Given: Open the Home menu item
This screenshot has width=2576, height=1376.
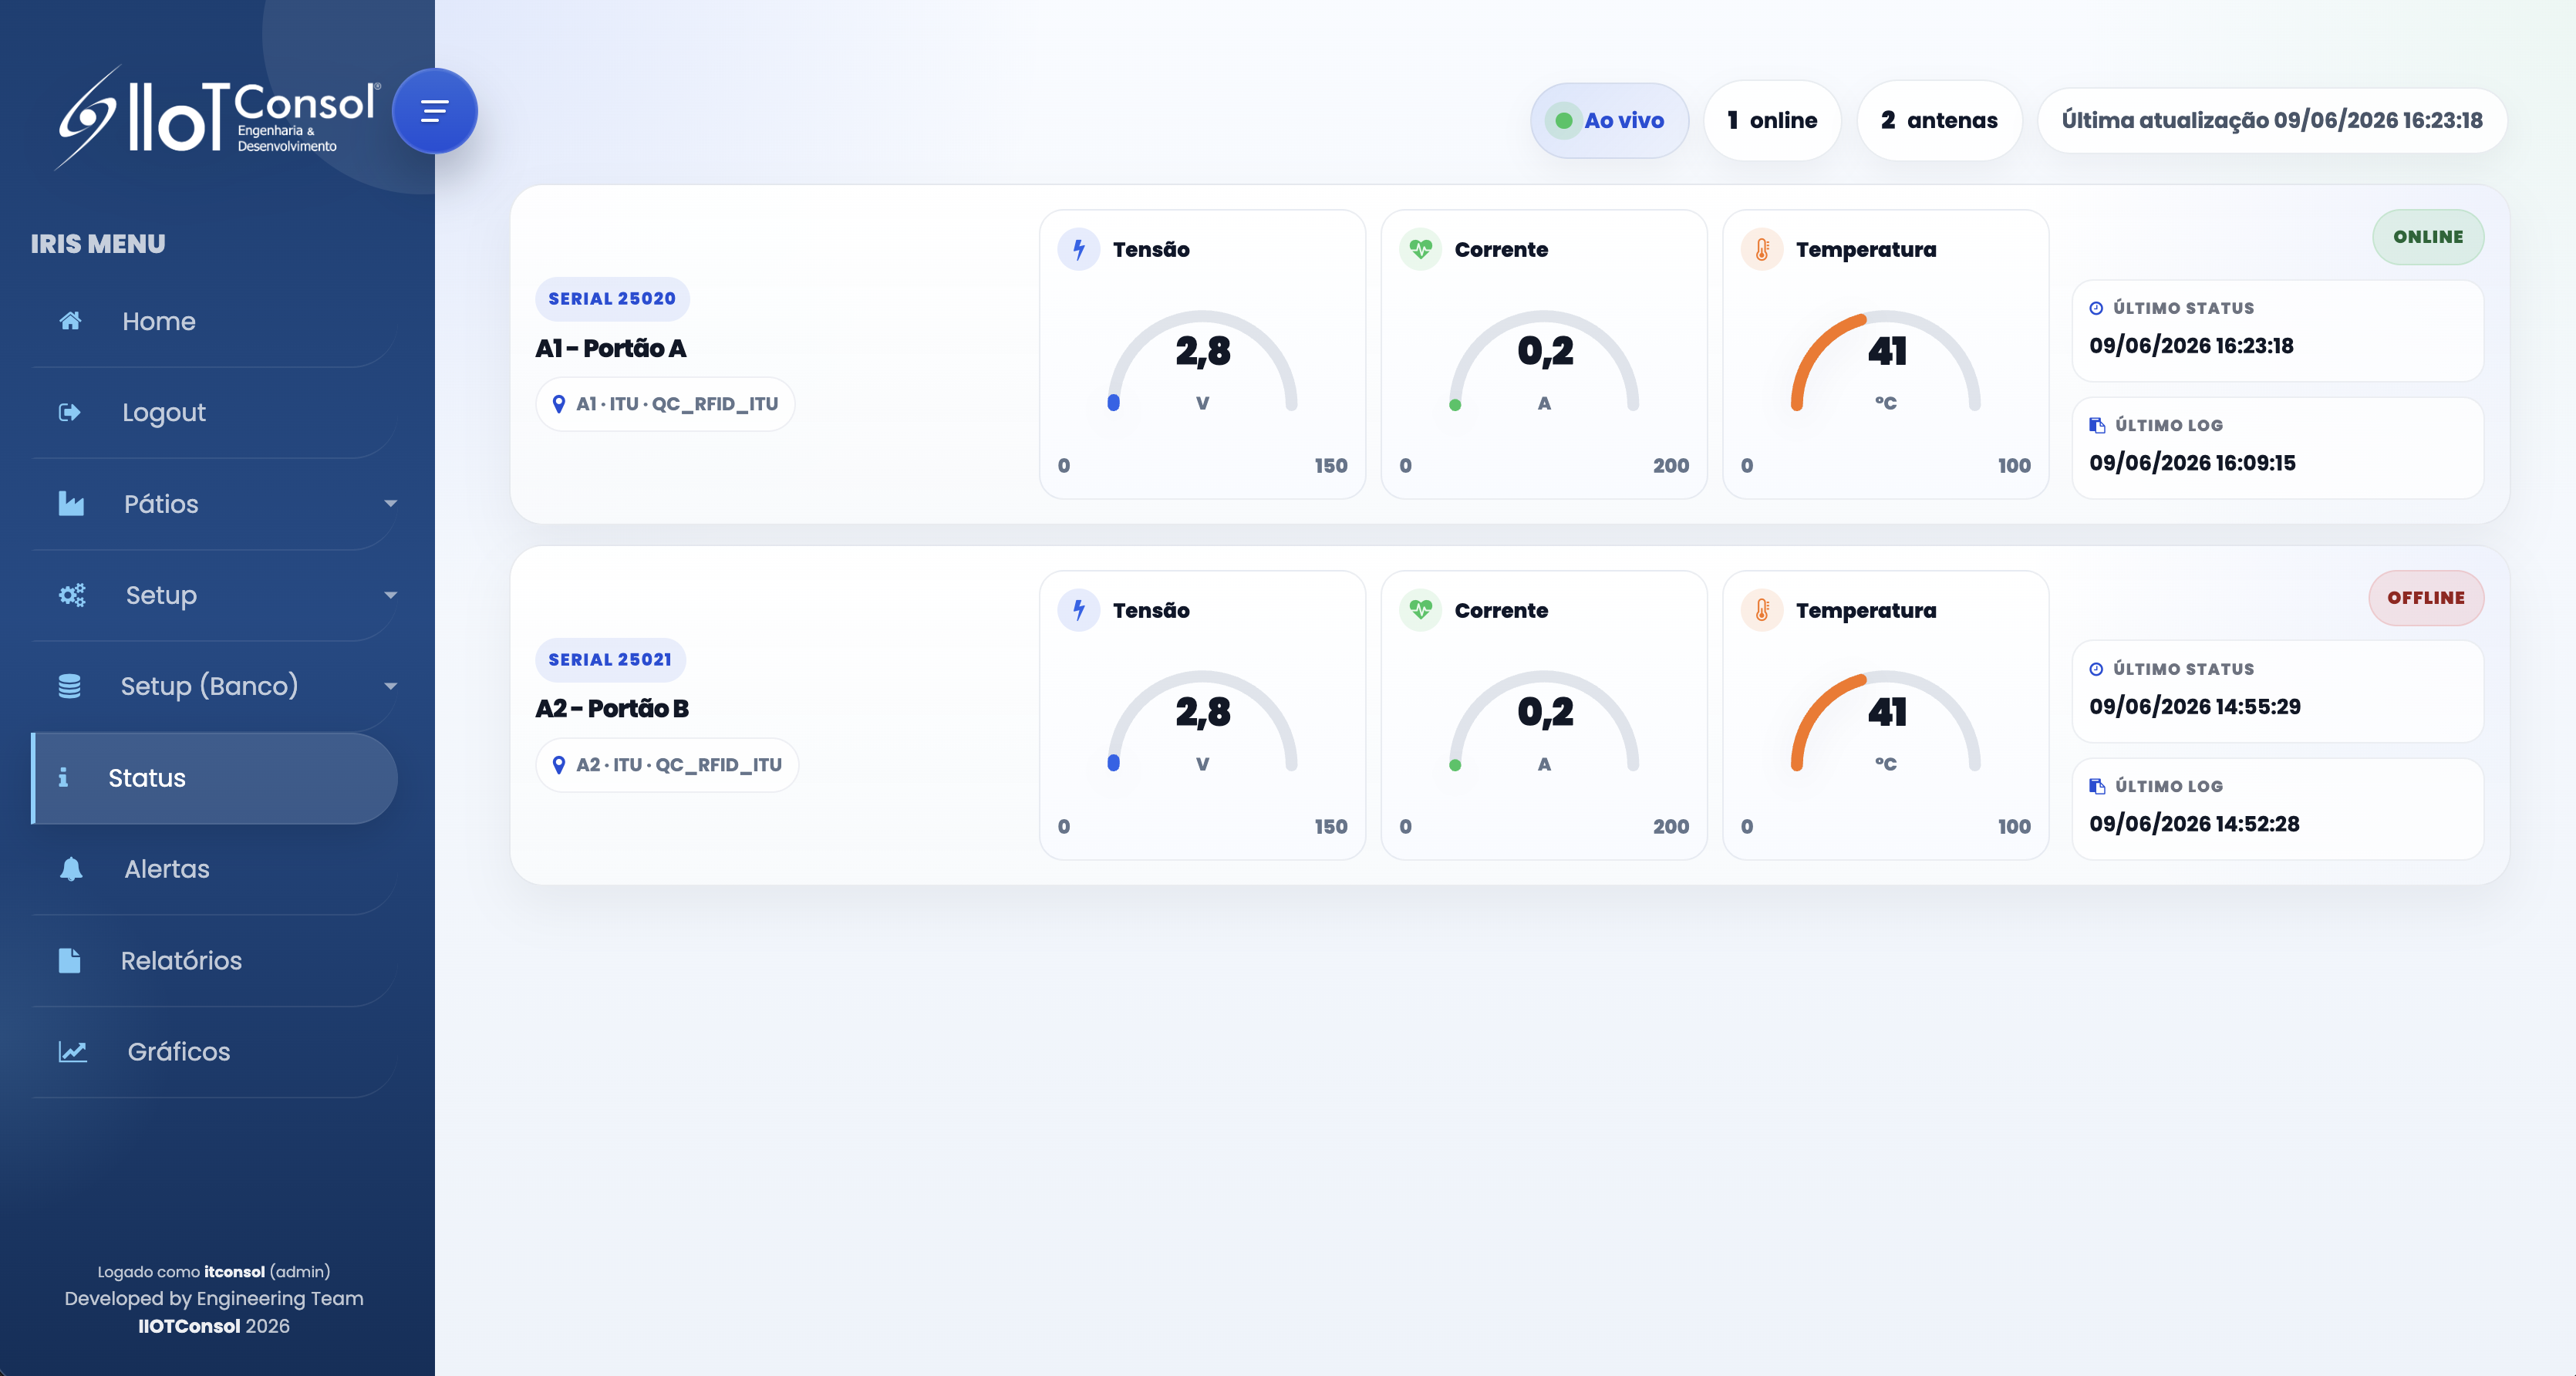Looking at the screenshot, I should tap(214, 321).
